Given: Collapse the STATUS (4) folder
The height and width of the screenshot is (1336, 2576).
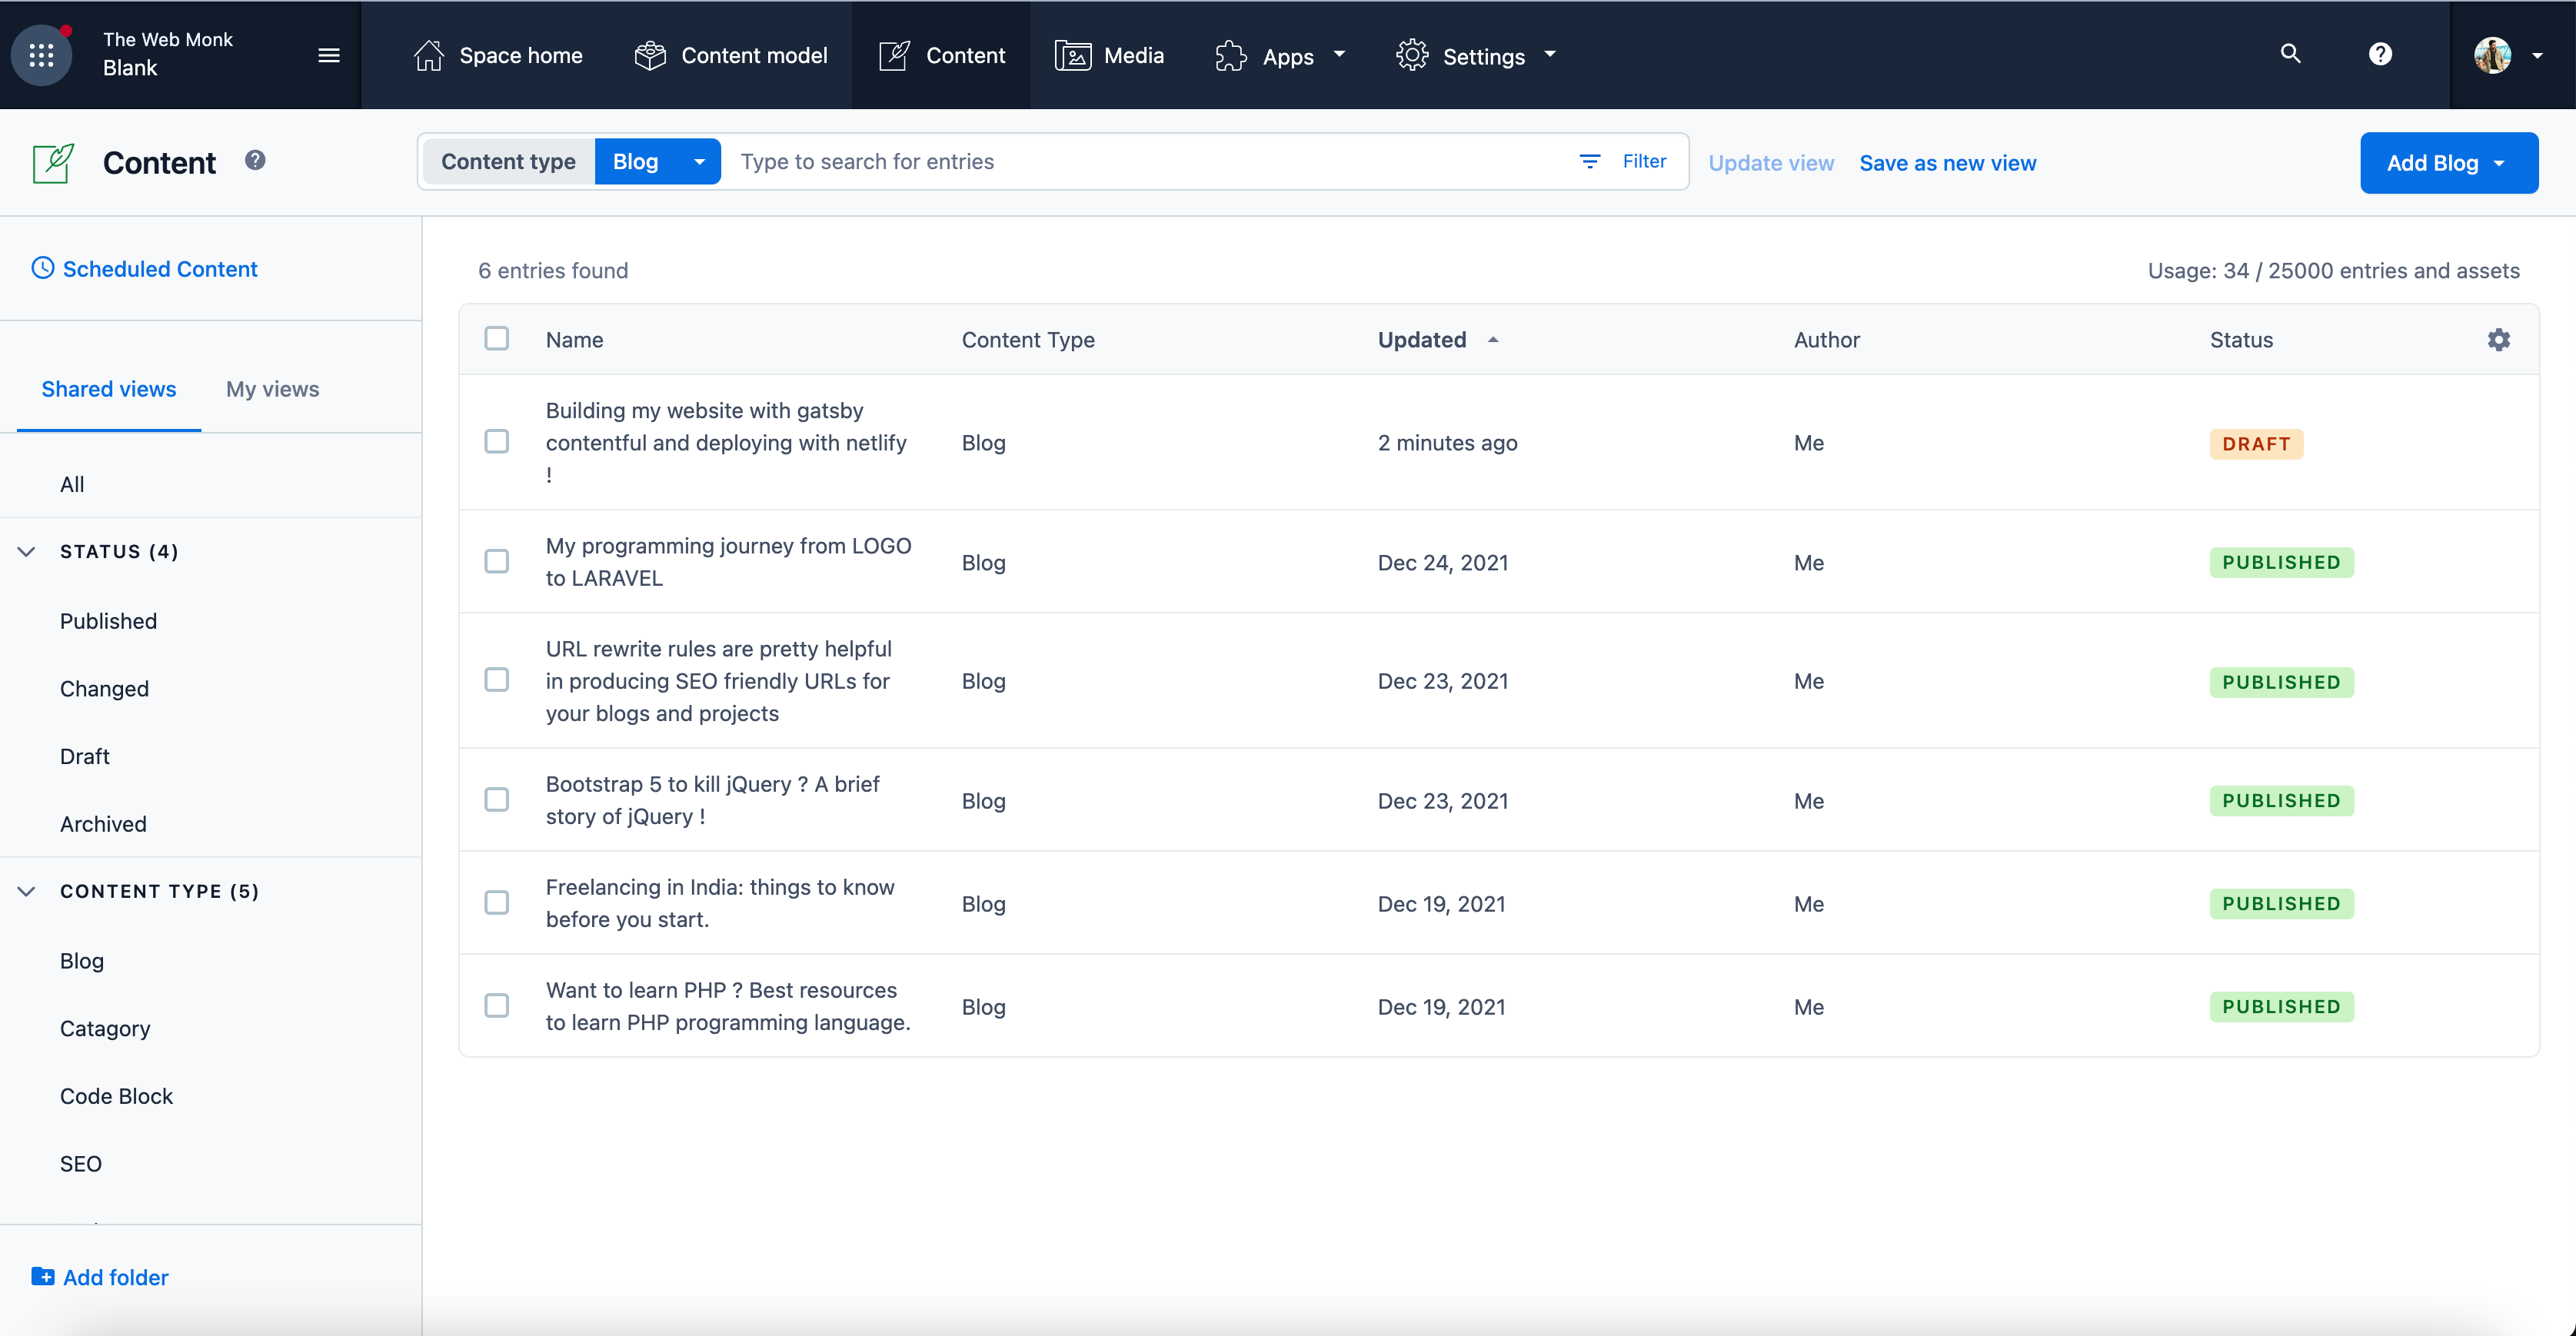Looking at the screenshot, I should pyautogui.click(x=27, y=551).
